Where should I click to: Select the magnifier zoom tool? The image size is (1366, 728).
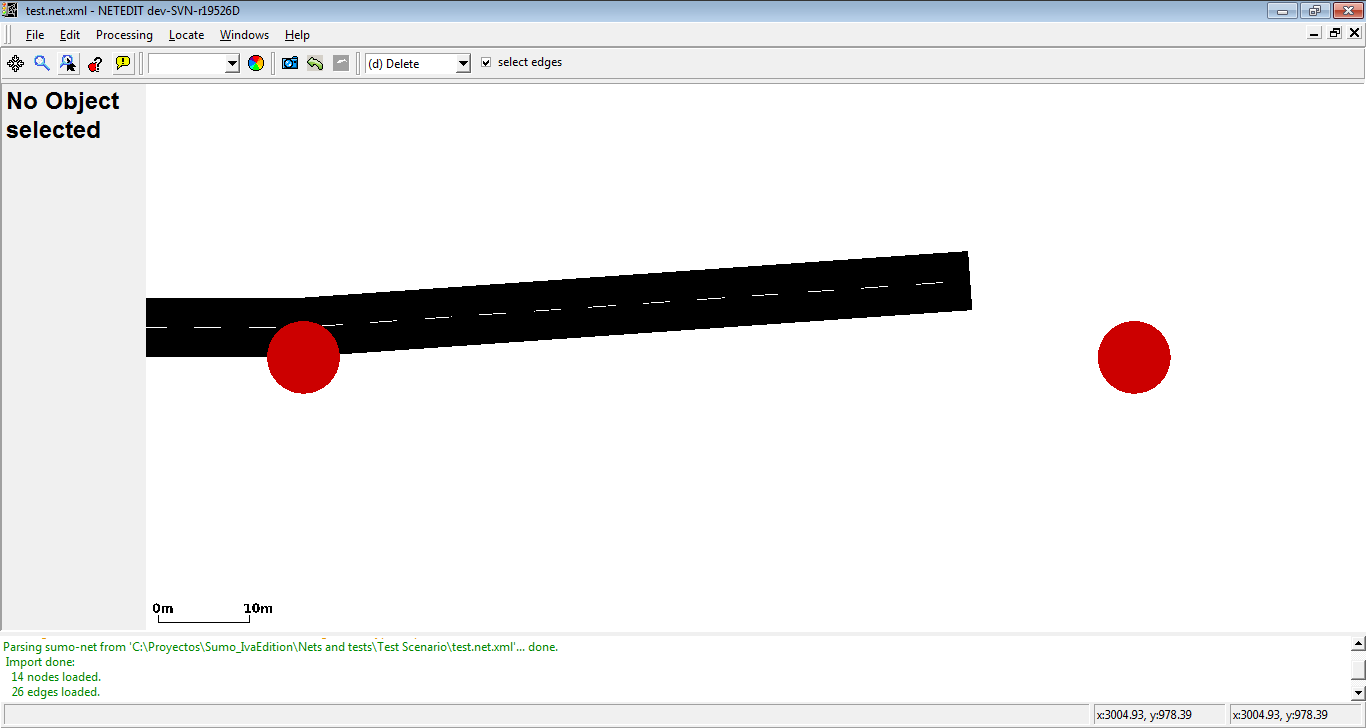click(x=42, y=63)
